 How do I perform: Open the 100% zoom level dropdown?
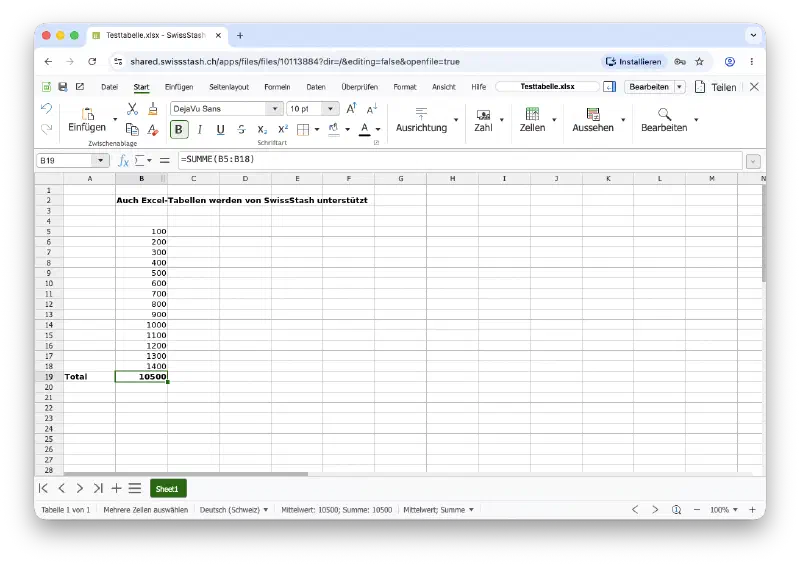(723, 509)
